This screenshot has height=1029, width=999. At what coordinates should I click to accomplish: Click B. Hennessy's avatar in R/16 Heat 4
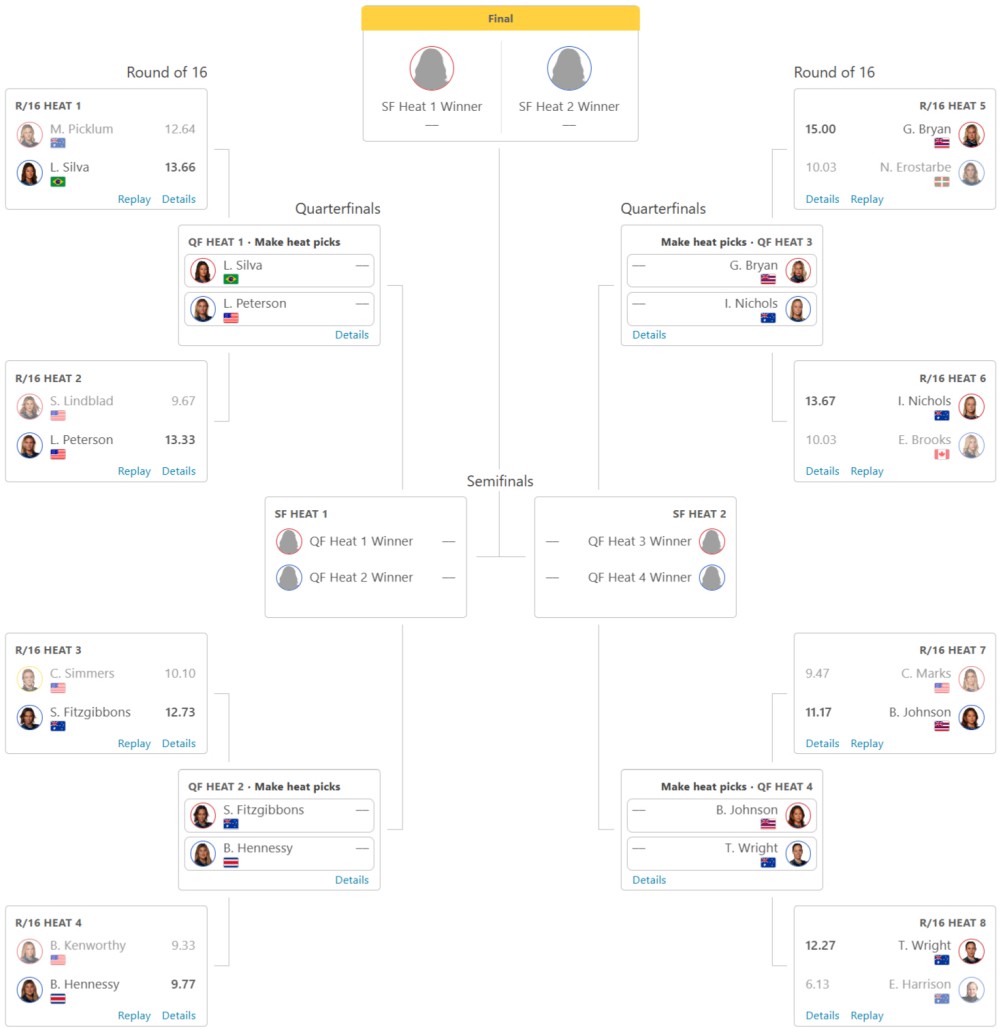tap(30, 990)
